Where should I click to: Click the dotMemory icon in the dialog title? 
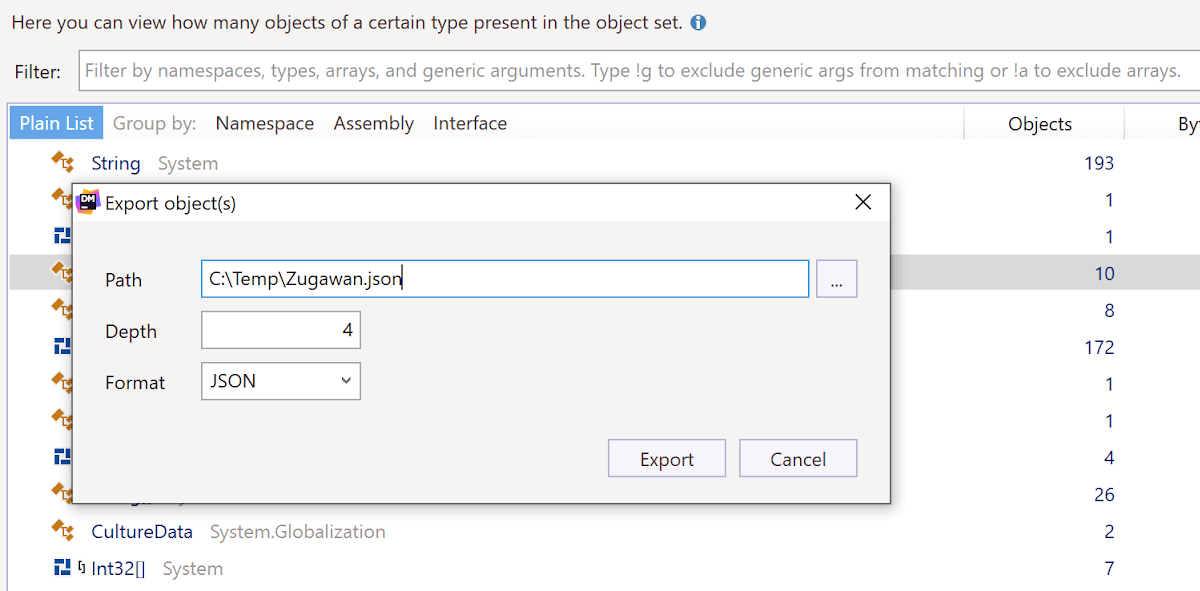coord(88,202)
